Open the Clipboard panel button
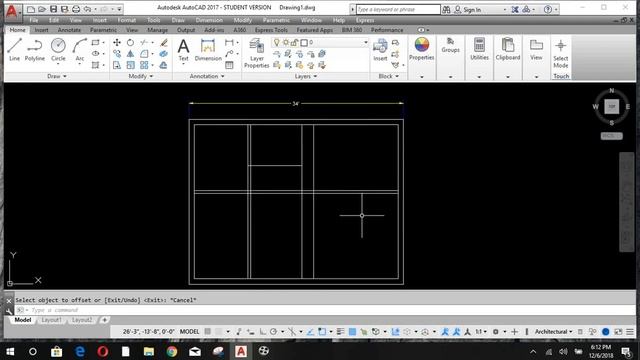The image size is (640, 360). (508, 49)
